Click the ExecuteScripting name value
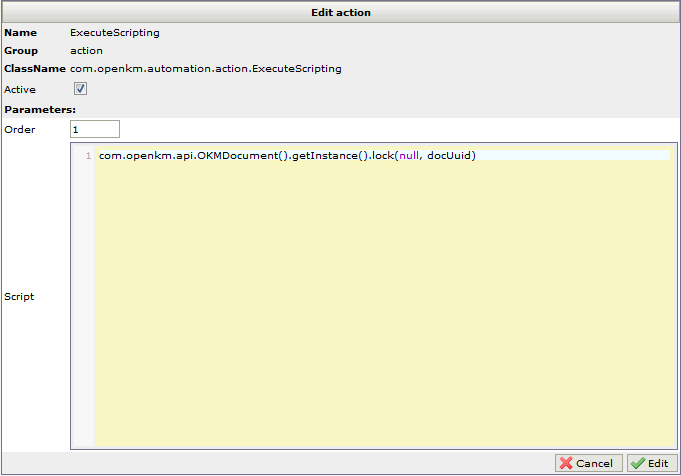681x476 pixels. [x=115, y=33]
